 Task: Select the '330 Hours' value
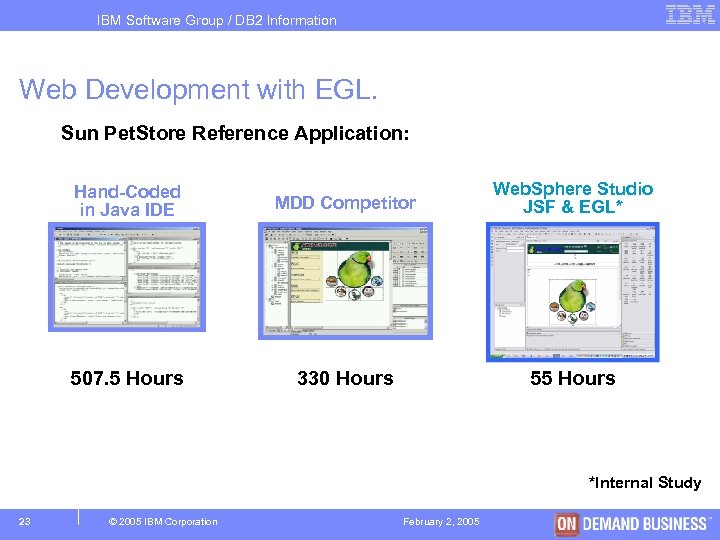[x=345, y=378]
